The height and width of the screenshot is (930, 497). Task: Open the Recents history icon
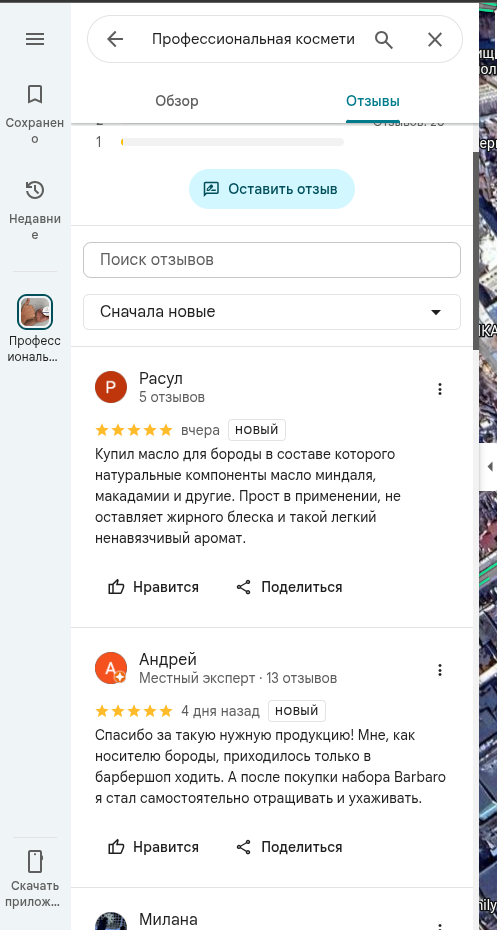[x=35, y=190]
